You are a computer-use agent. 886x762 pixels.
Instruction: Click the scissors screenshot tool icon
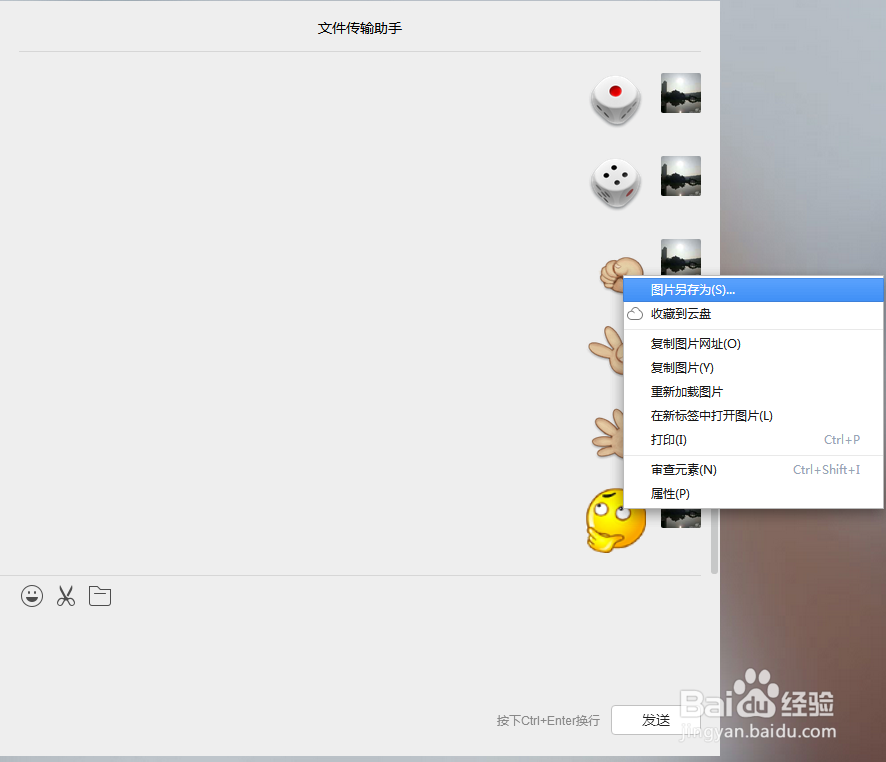66,596
